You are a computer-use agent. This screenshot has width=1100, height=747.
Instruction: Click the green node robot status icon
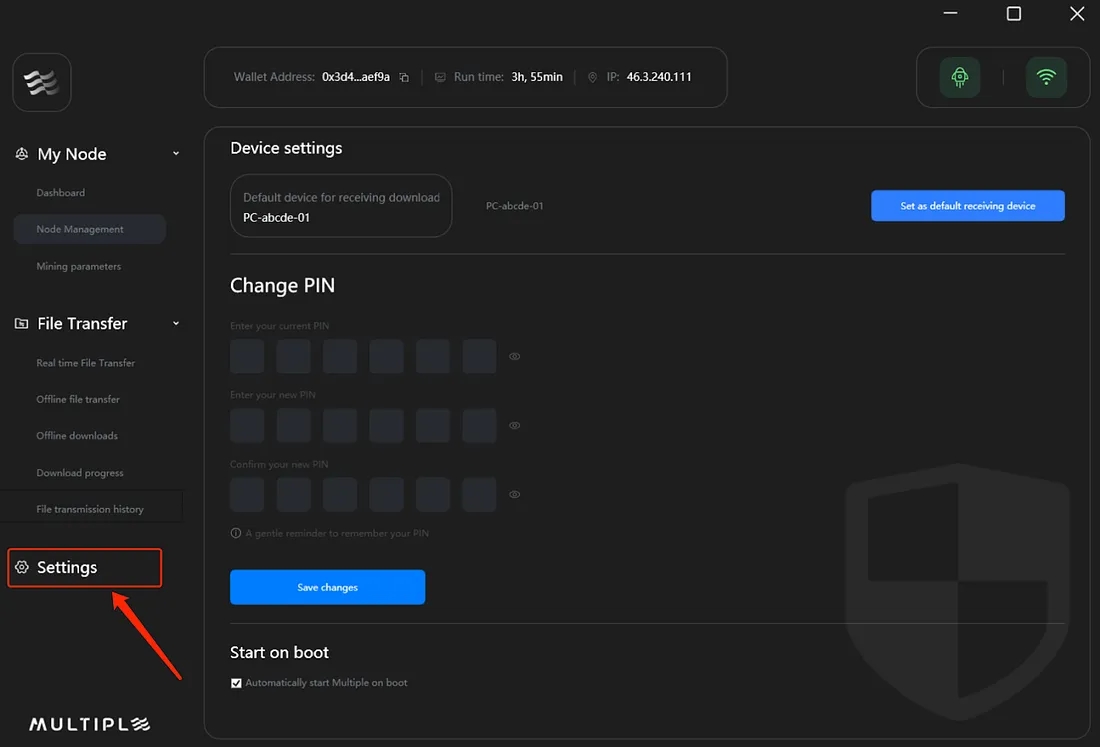point(959,77)
